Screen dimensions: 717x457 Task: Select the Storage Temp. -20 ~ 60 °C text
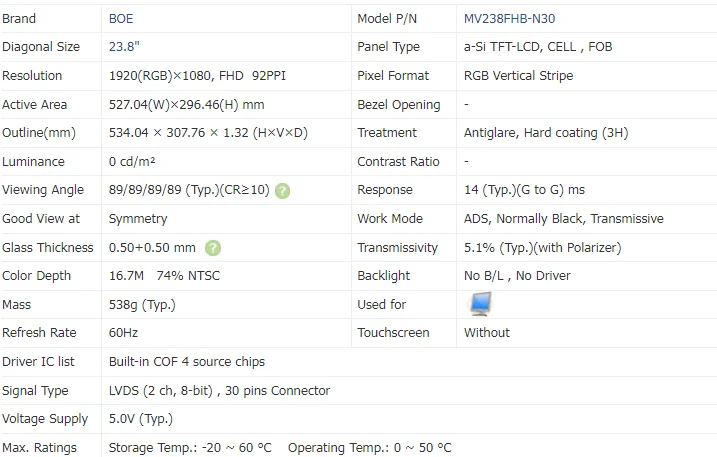click(190, 447)
